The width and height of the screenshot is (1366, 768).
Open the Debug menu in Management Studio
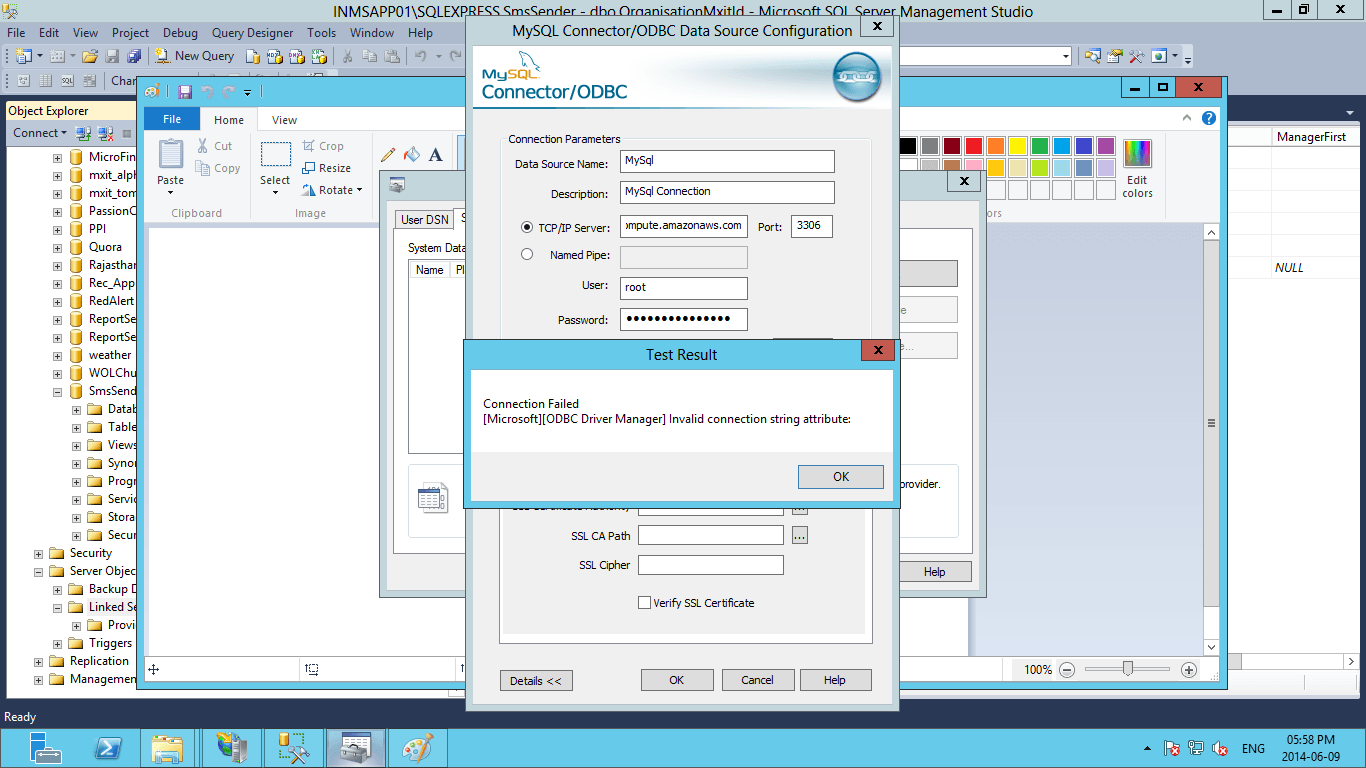point(180,33)
